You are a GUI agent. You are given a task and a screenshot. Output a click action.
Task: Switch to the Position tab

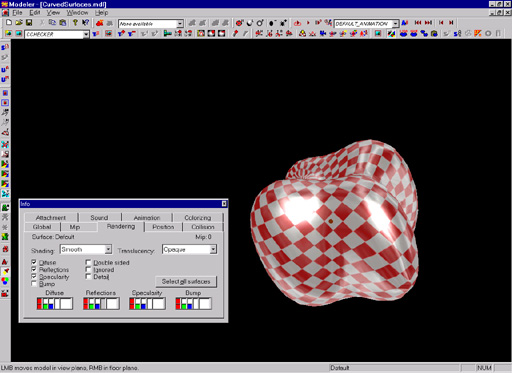pyautogui.click(x=163, y=227)
